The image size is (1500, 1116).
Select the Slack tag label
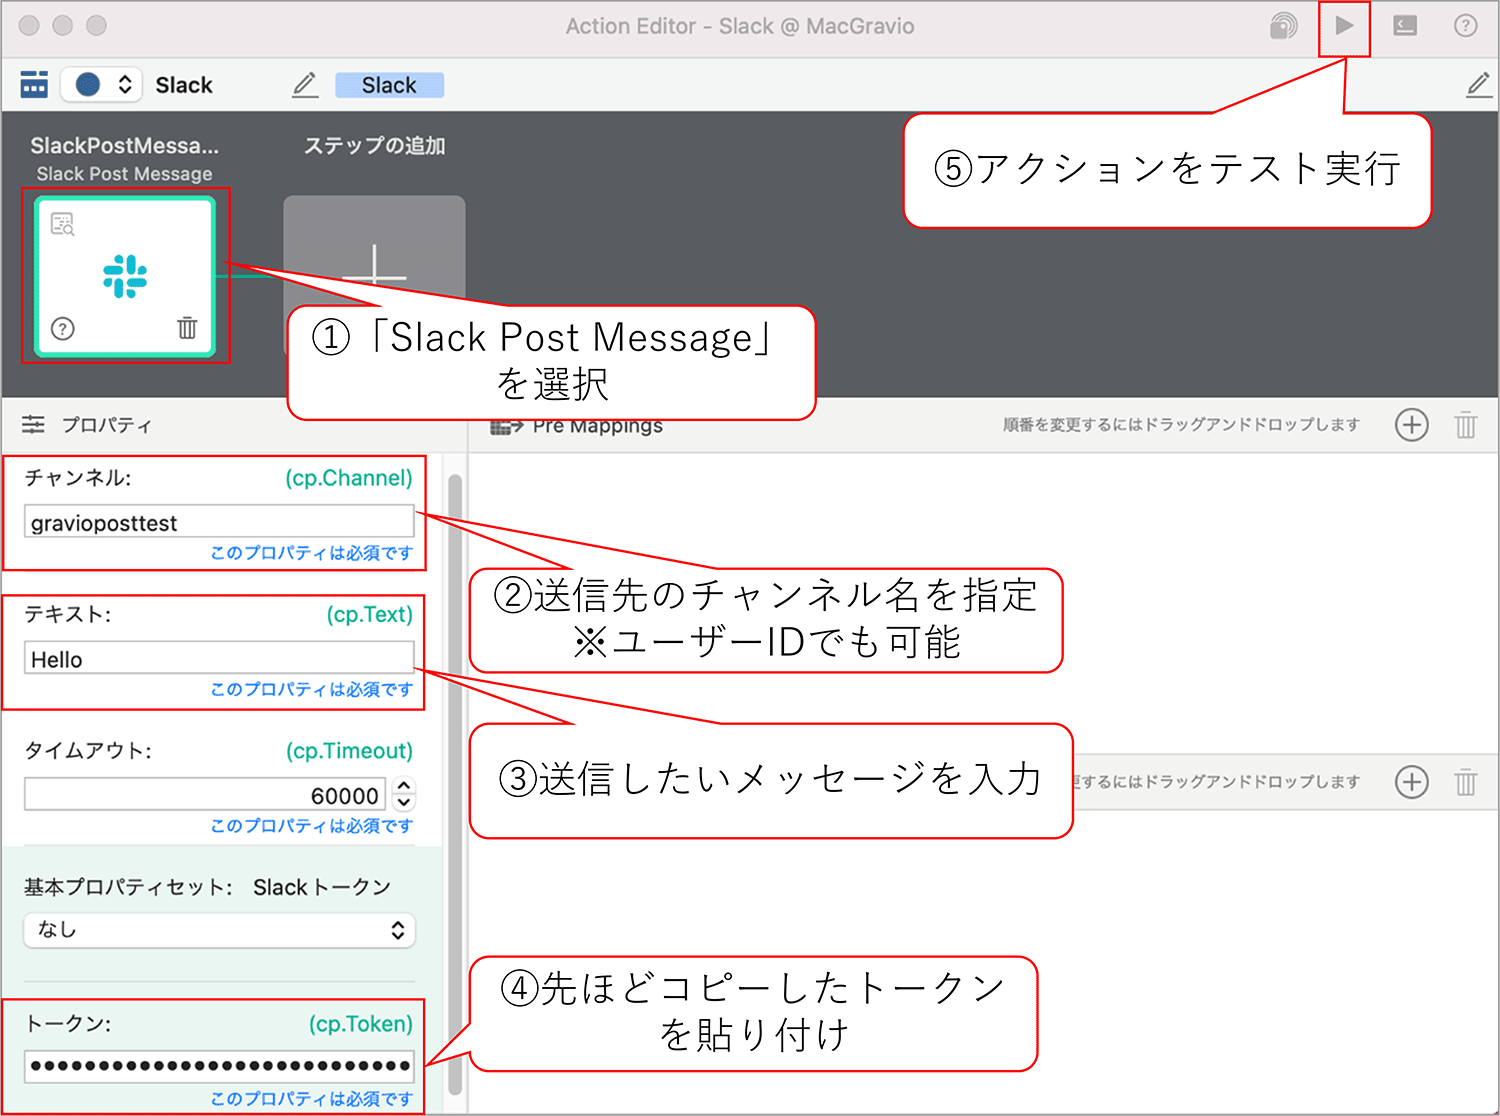389,85
